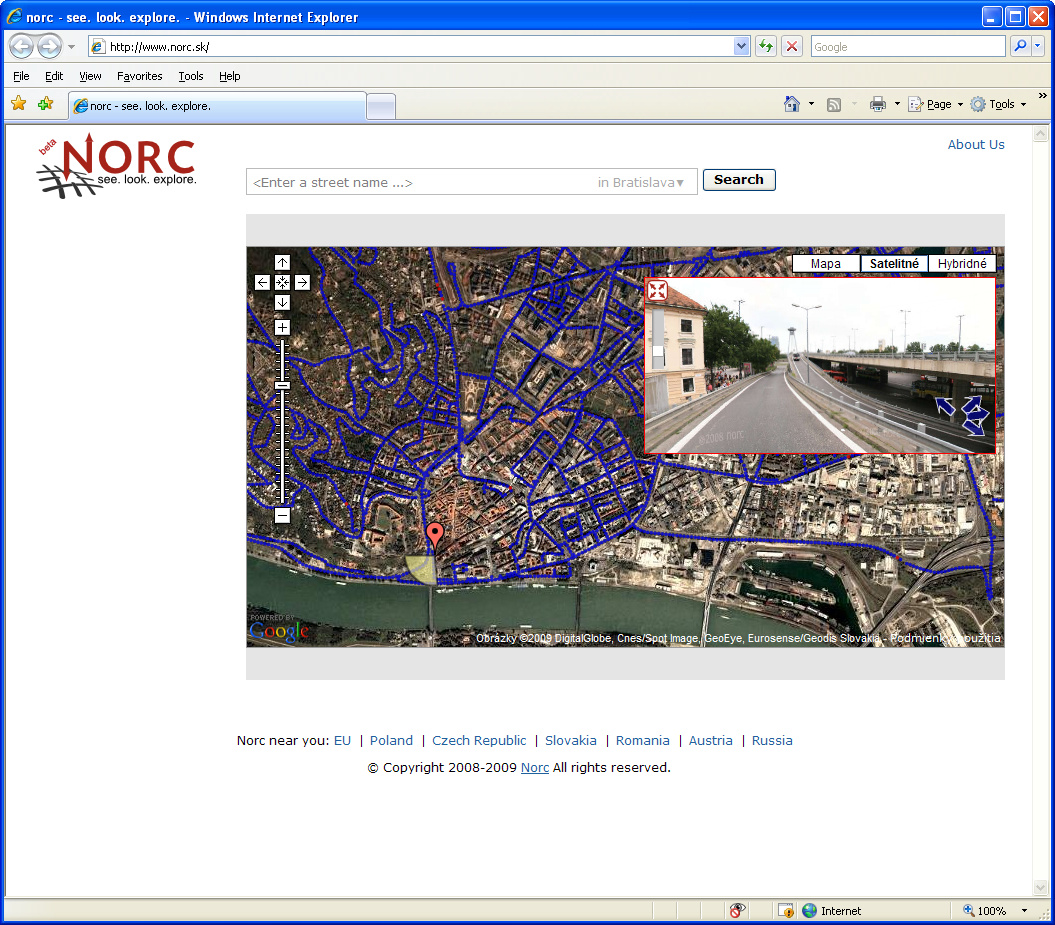
Task: Return to last map result center button
Action: 282,283
